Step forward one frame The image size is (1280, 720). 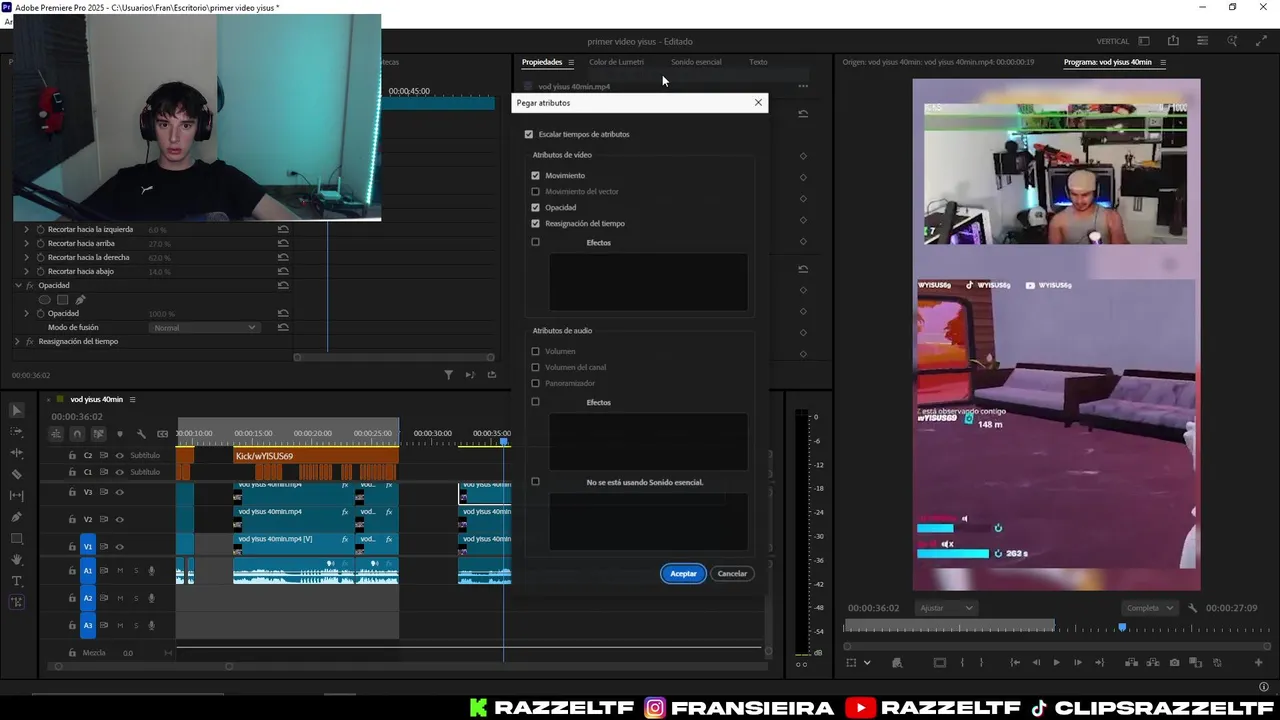point(1077,663)
